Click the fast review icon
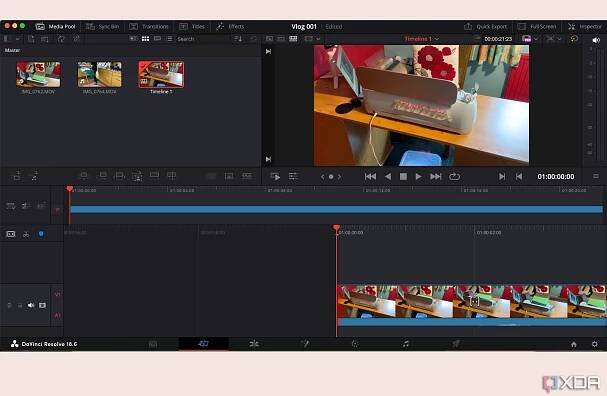Viewport: 607px width, 396px height. [x=275, y=177]
